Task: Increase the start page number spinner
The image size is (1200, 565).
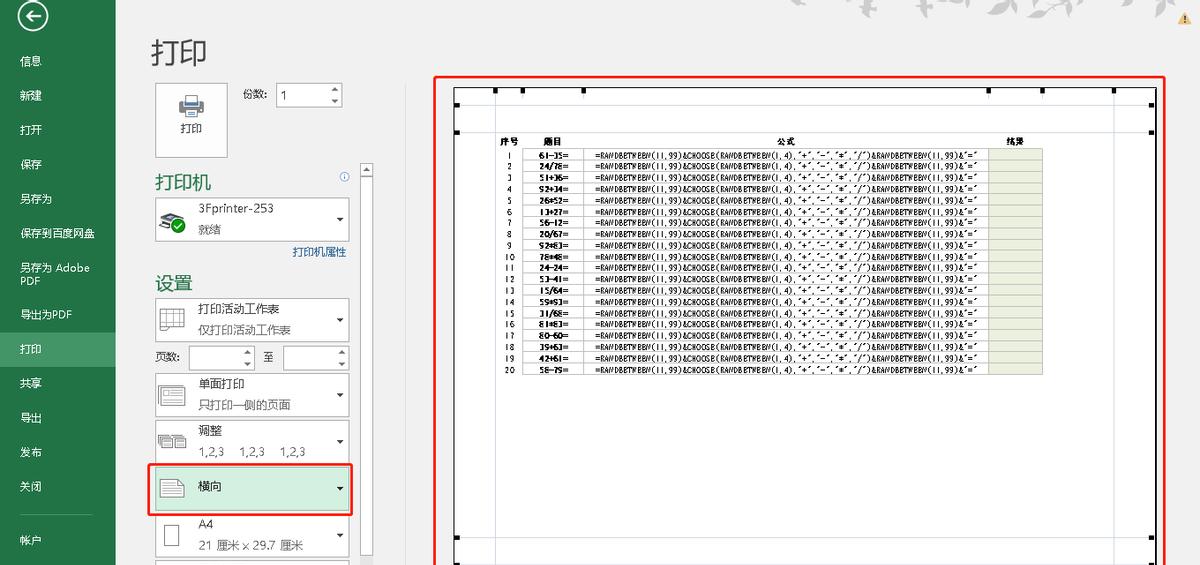Action: pyautogui.click(x=250, y=352)
